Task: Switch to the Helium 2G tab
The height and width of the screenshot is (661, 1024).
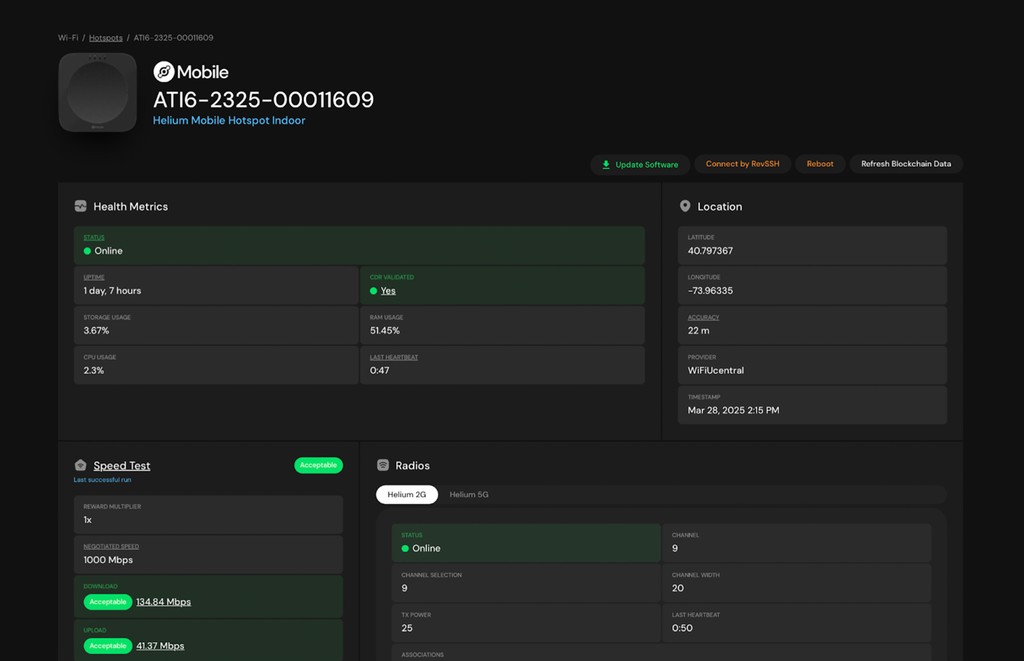Action: pyautogui.click(x=407, y=494)
